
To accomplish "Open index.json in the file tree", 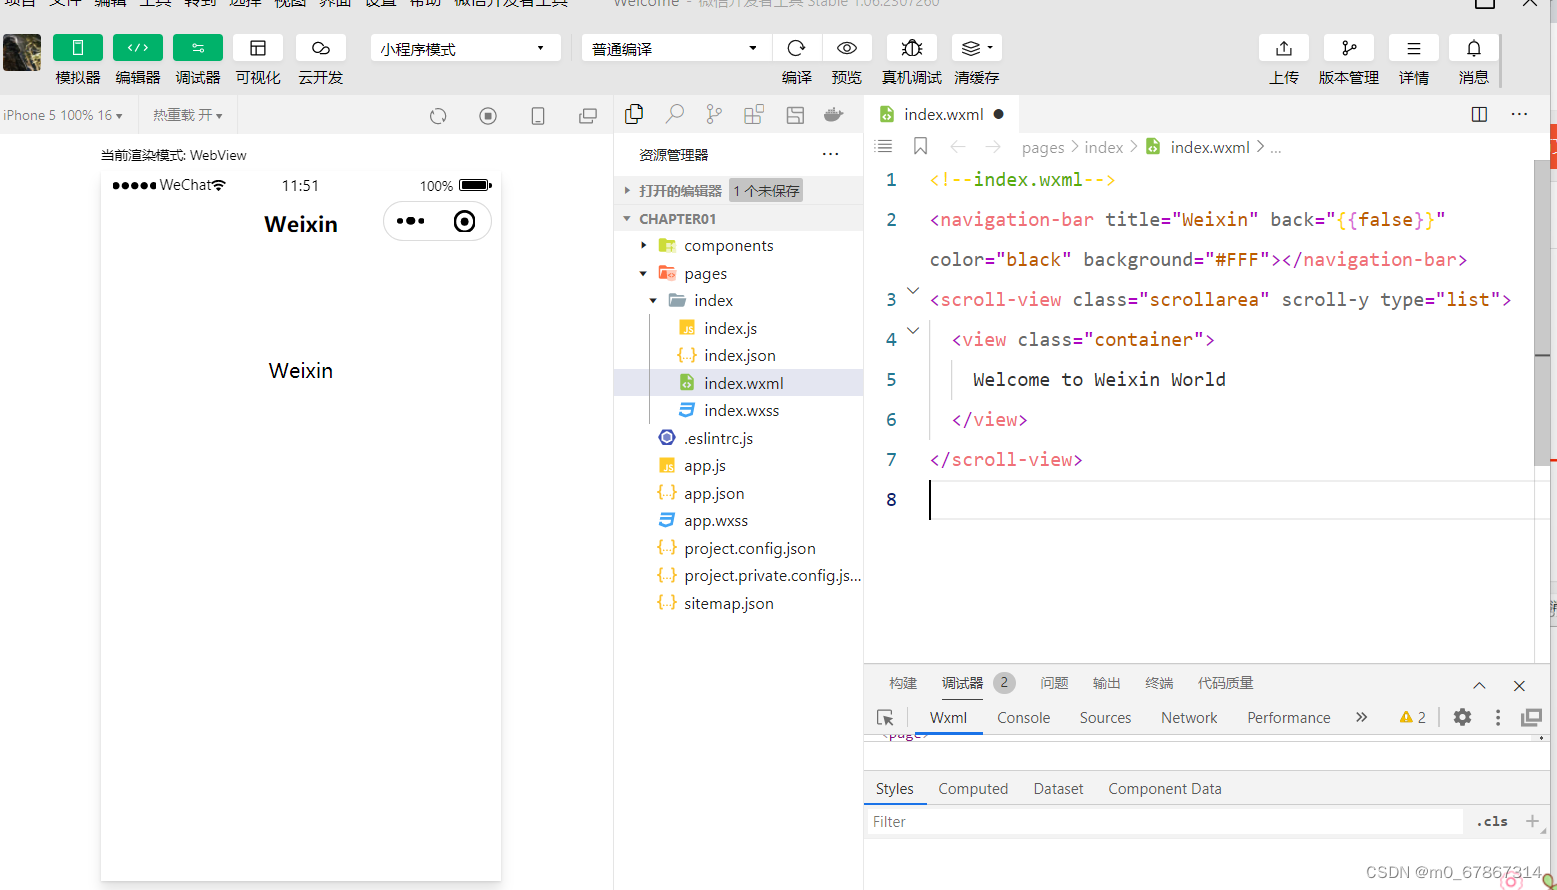I will click(x=739, y=355).
